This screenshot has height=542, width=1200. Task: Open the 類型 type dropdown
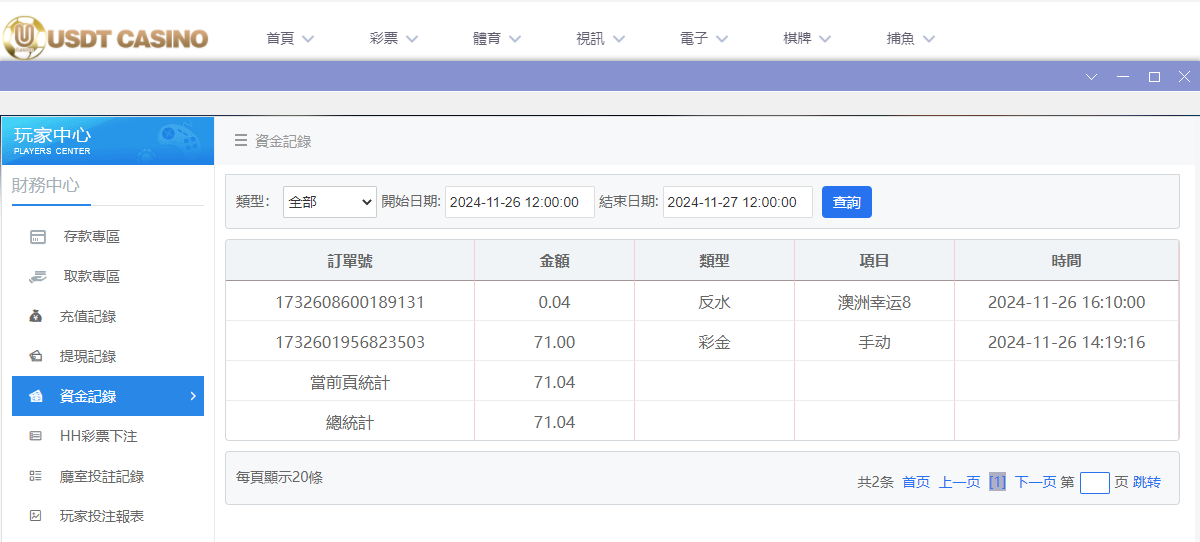[329, 202]
